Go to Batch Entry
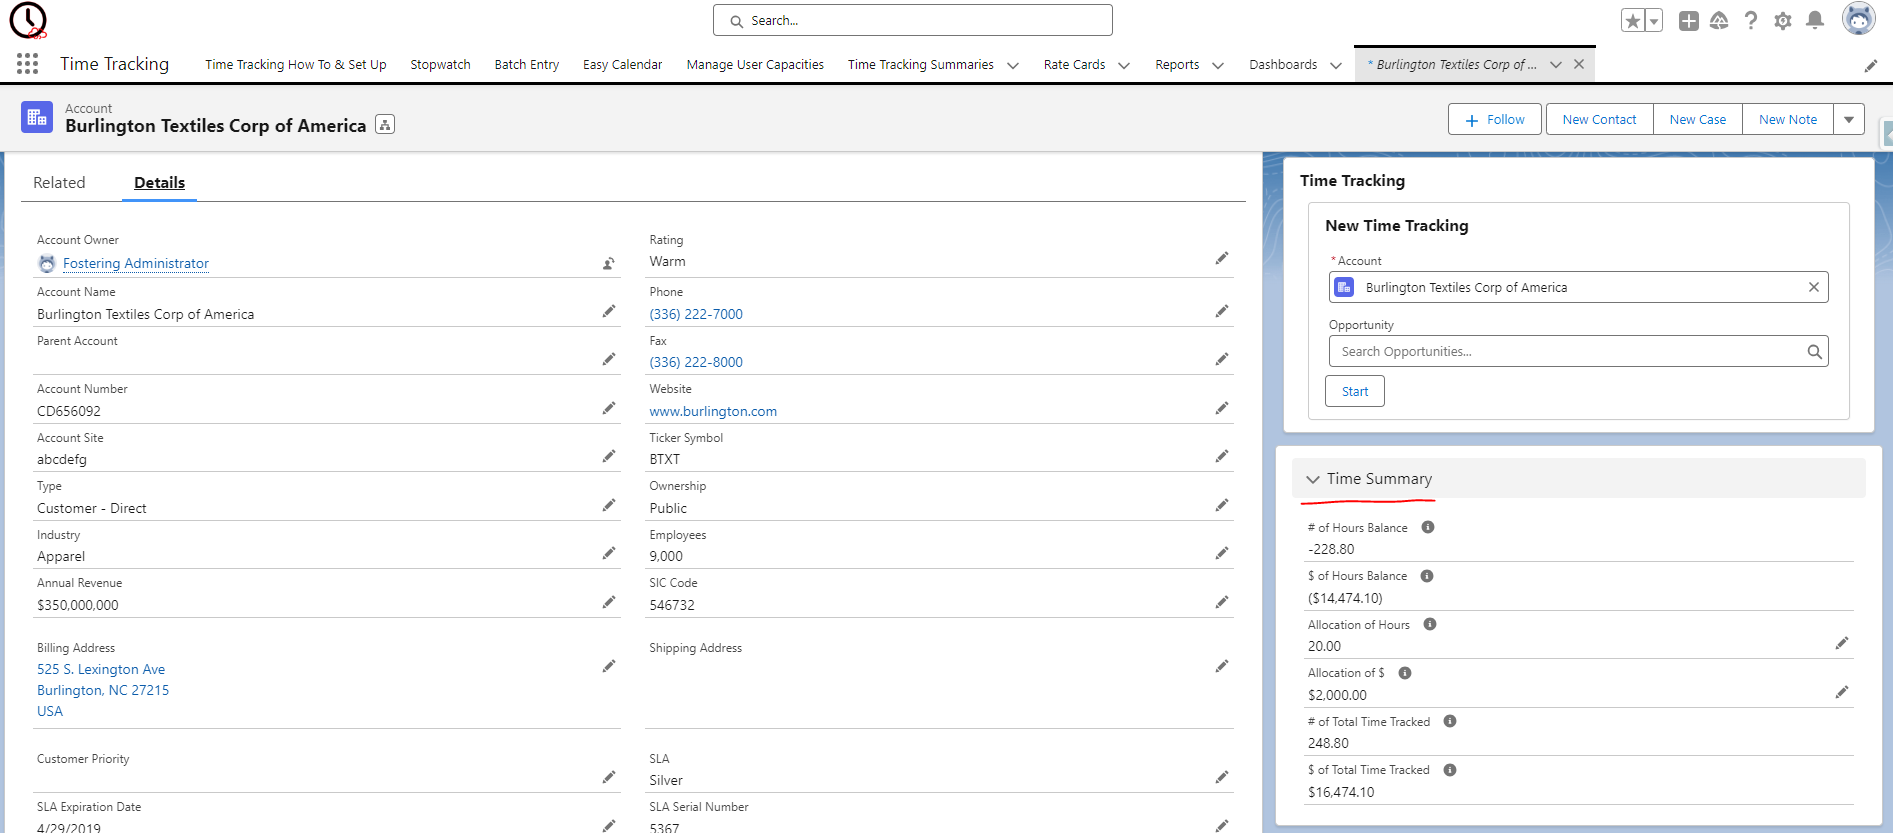The height and width of the screenshot is (833, 1893). click(x=527, y=64)
